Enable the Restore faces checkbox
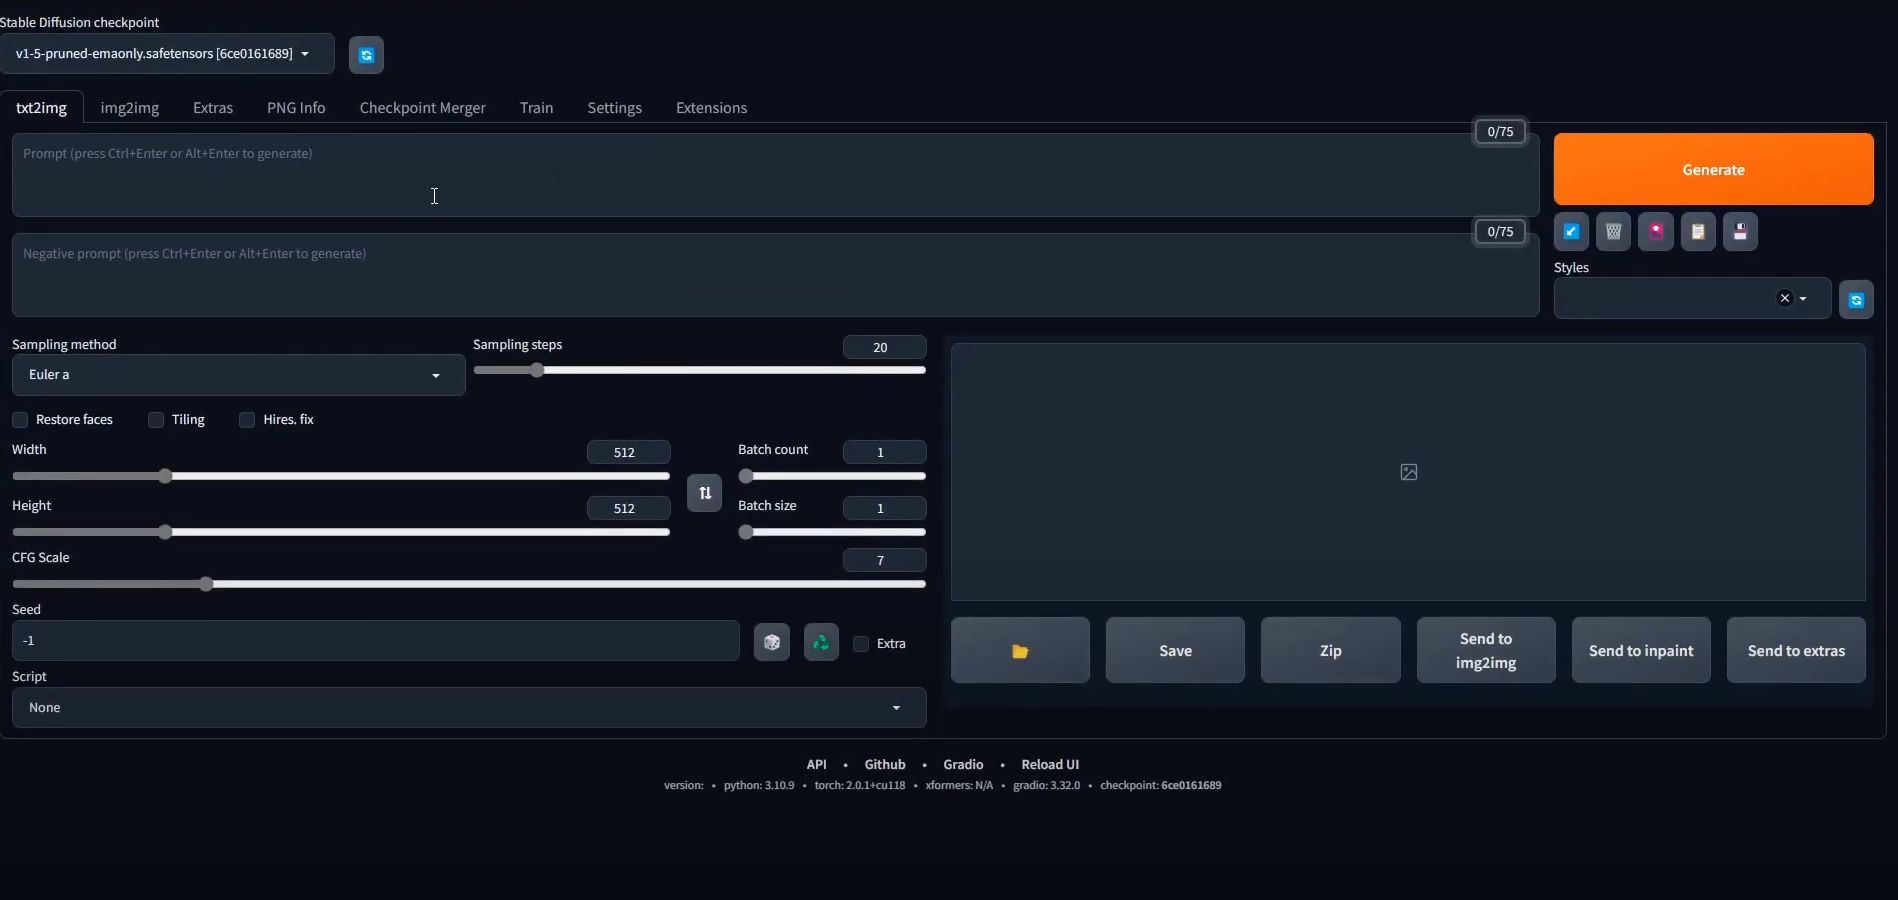The image size is (1898, 900). coord(20,420)
